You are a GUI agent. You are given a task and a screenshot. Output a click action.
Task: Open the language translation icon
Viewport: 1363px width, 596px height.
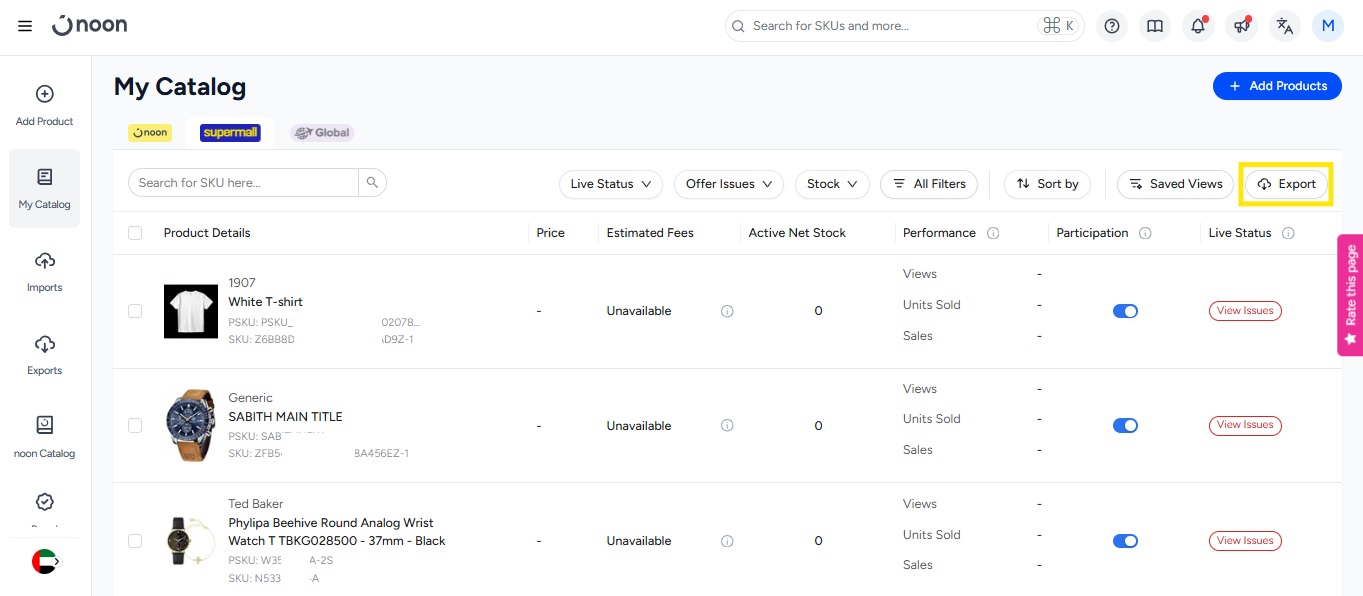click(1285, 26)
